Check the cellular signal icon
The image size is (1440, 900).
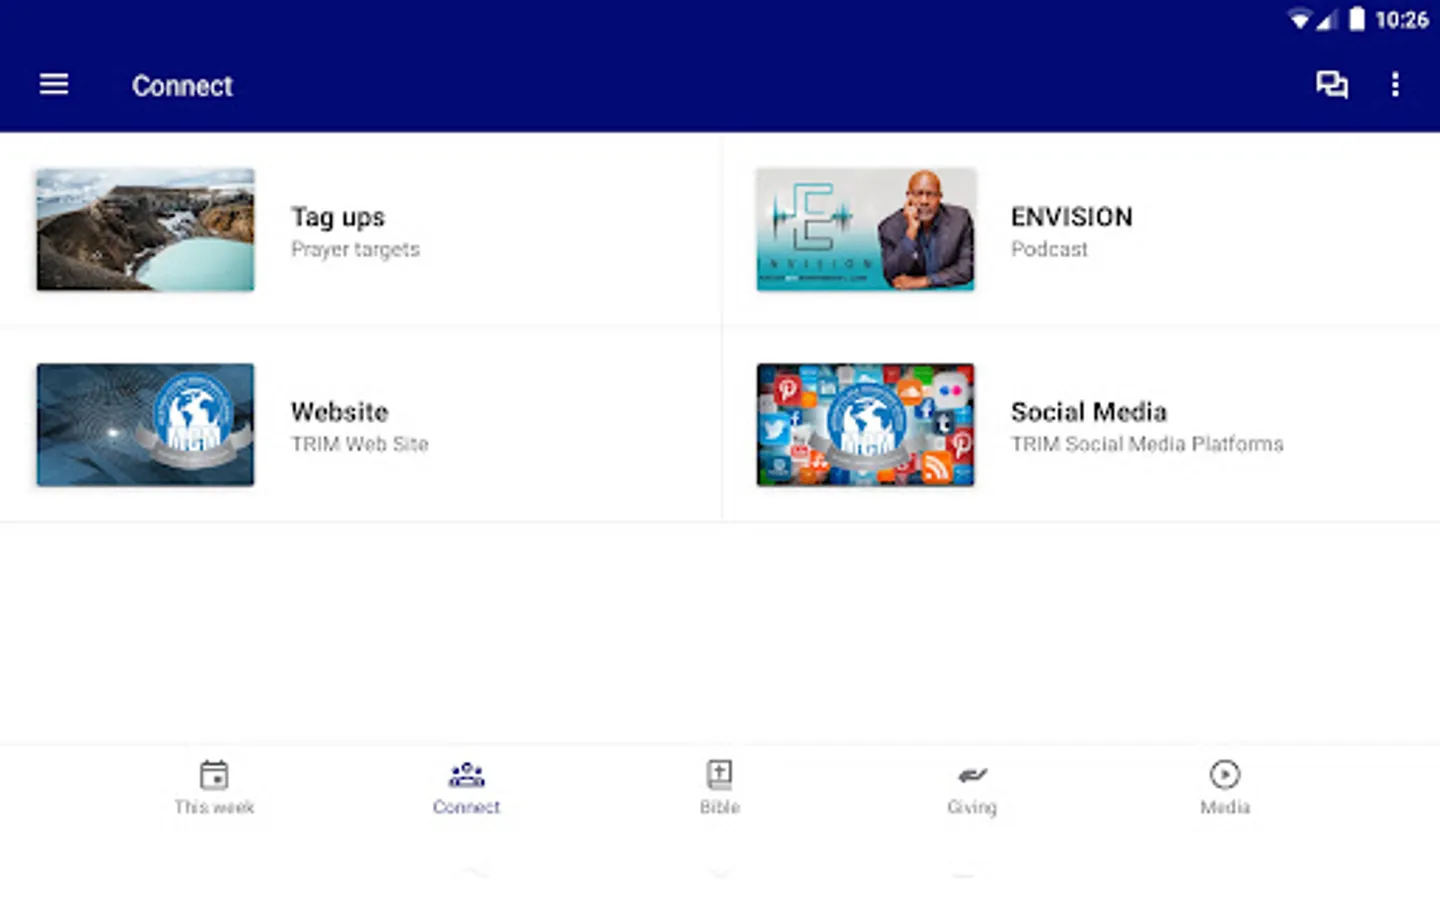pyautogui.click(x=1327, y=19)
